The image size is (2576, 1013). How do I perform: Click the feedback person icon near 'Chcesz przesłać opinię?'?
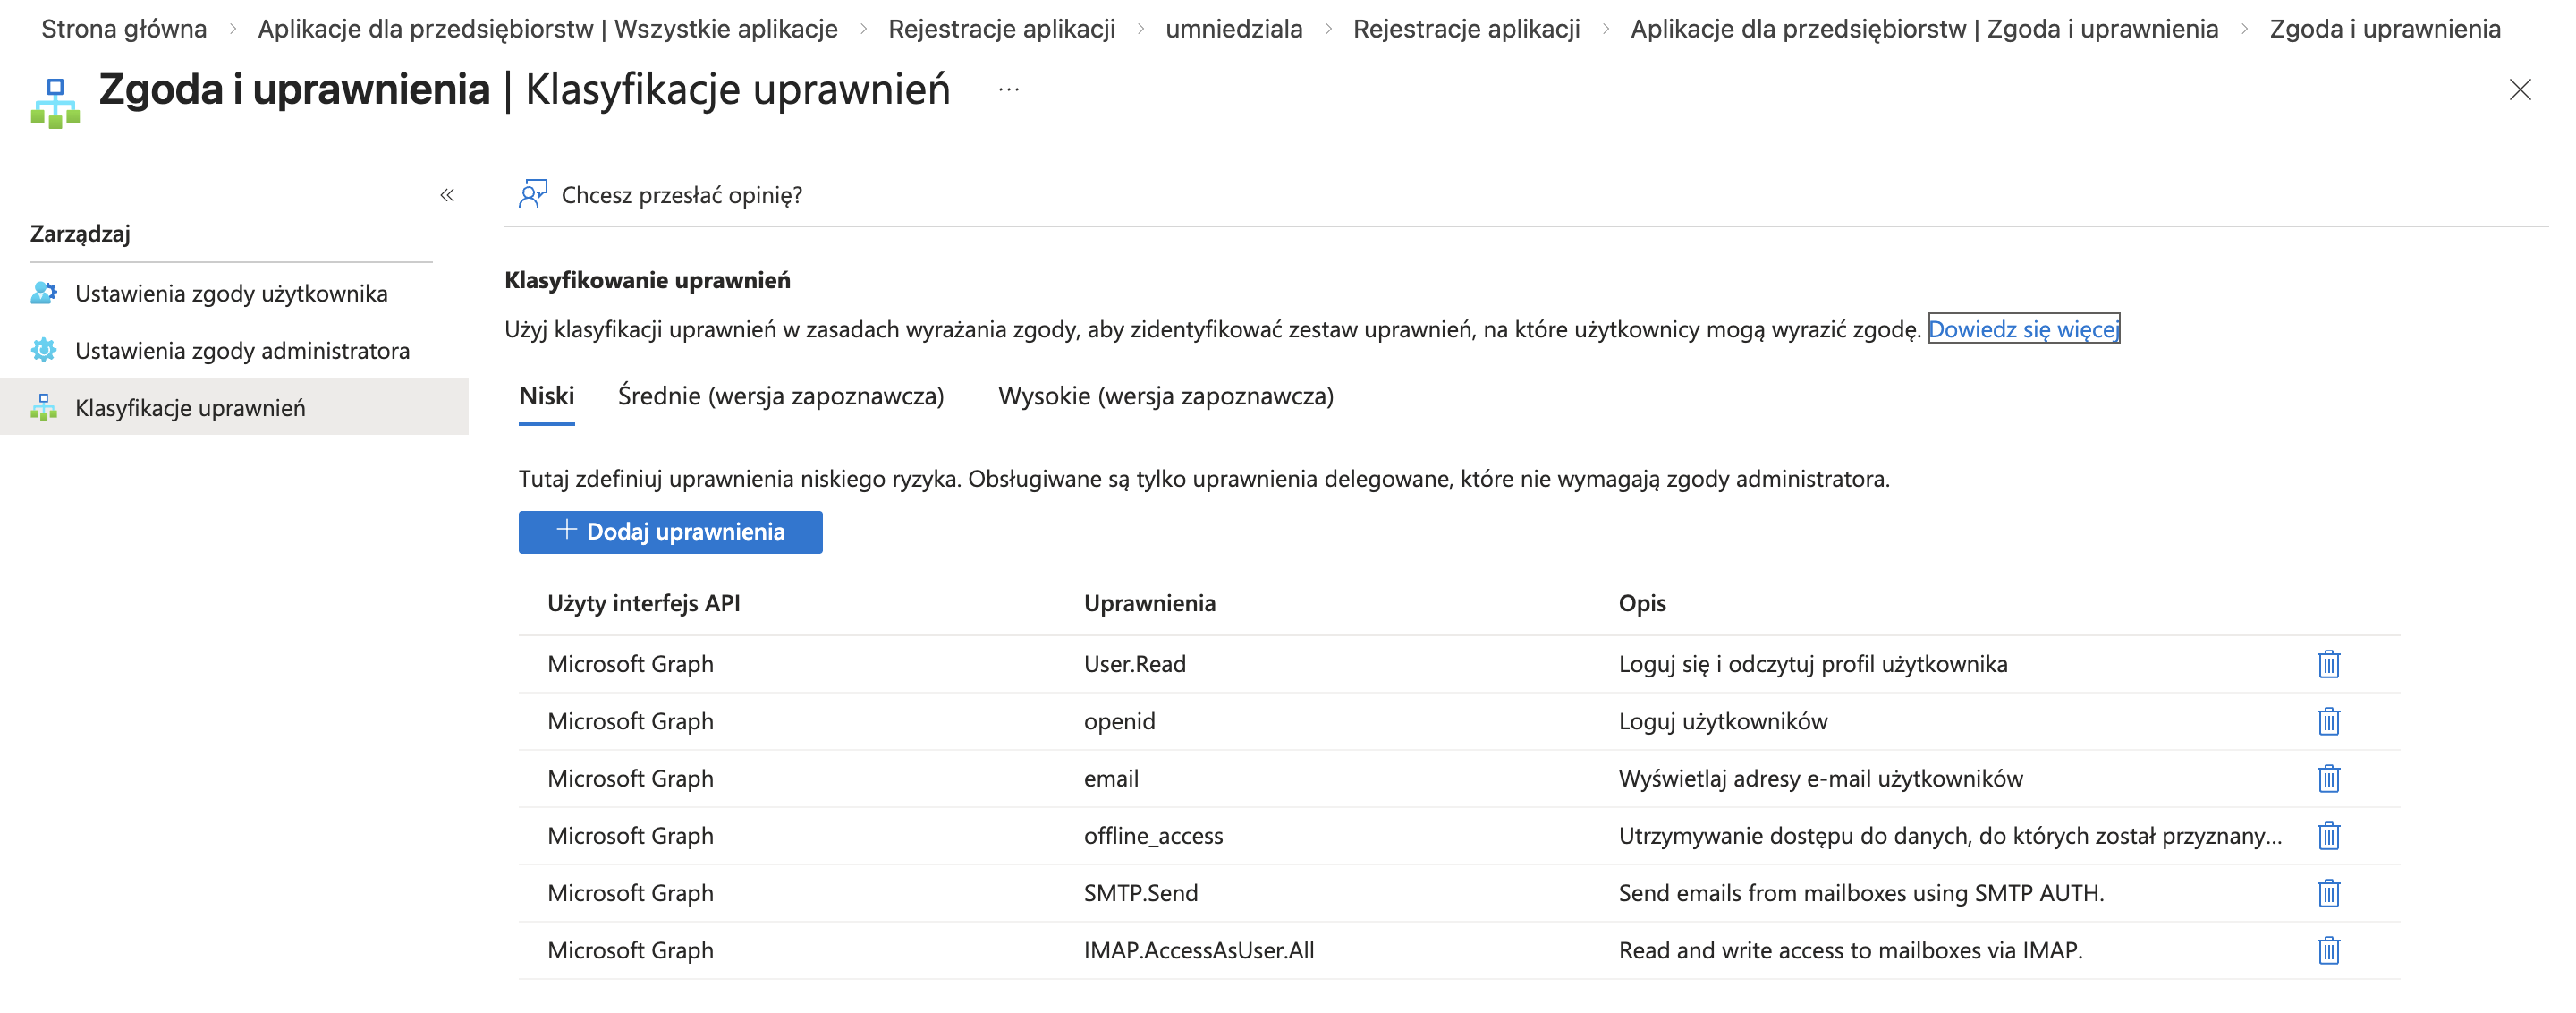(531, 193)
